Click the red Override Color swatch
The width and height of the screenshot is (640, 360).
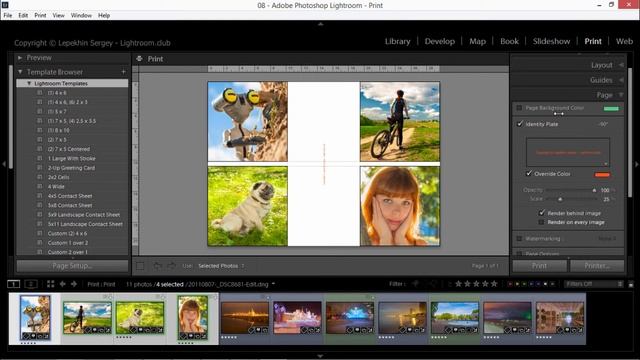602,174
